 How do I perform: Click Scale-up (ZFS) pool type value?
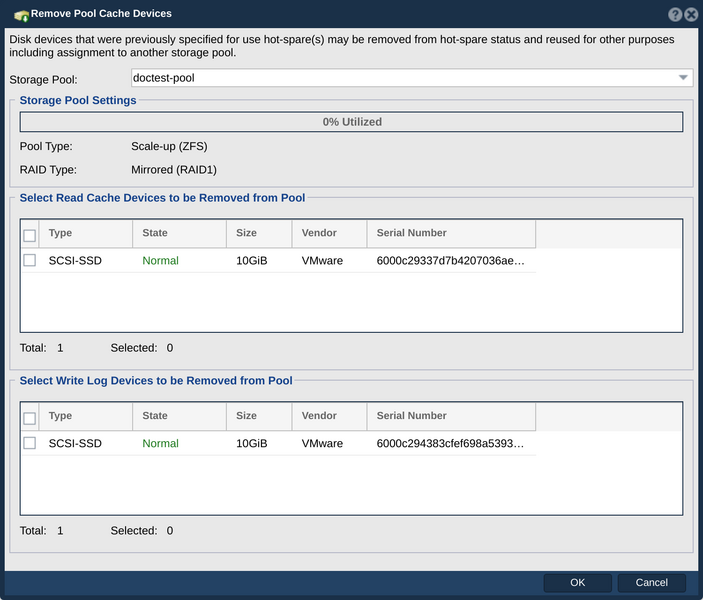point(169,147)
